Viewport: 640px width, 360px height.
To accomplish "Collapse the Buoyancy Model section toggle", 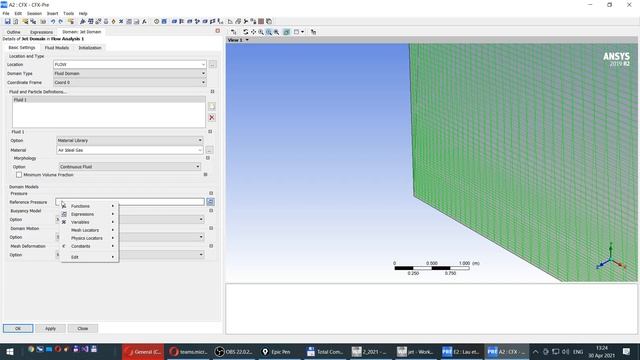I will pyautogui.click(x=211, y=211).
